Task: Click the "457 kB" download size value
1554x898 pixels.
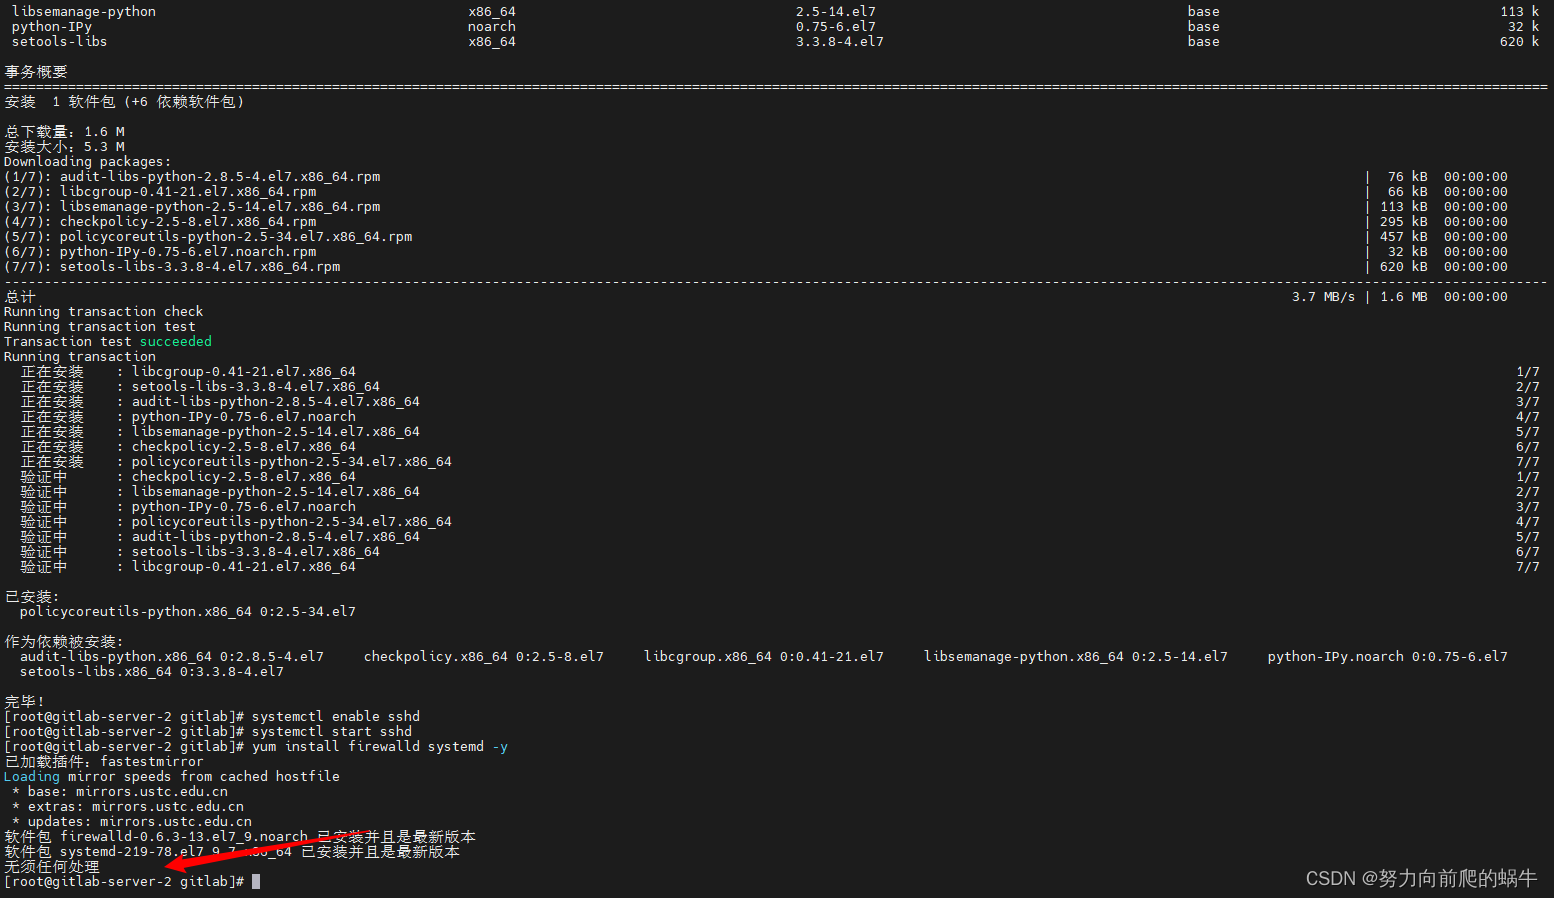Action: tap(1404, 237)
